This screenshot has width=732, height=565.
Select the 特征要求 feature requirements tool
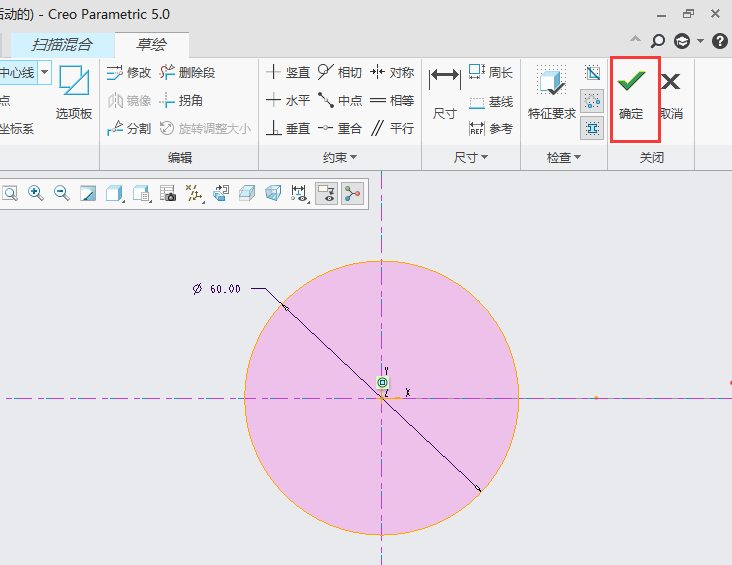click(551, 96)
